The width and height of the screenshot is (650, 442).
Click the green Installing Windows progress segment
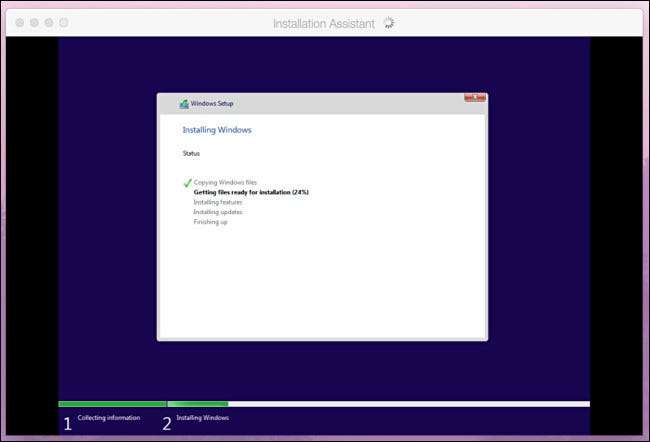pos(198,404)
